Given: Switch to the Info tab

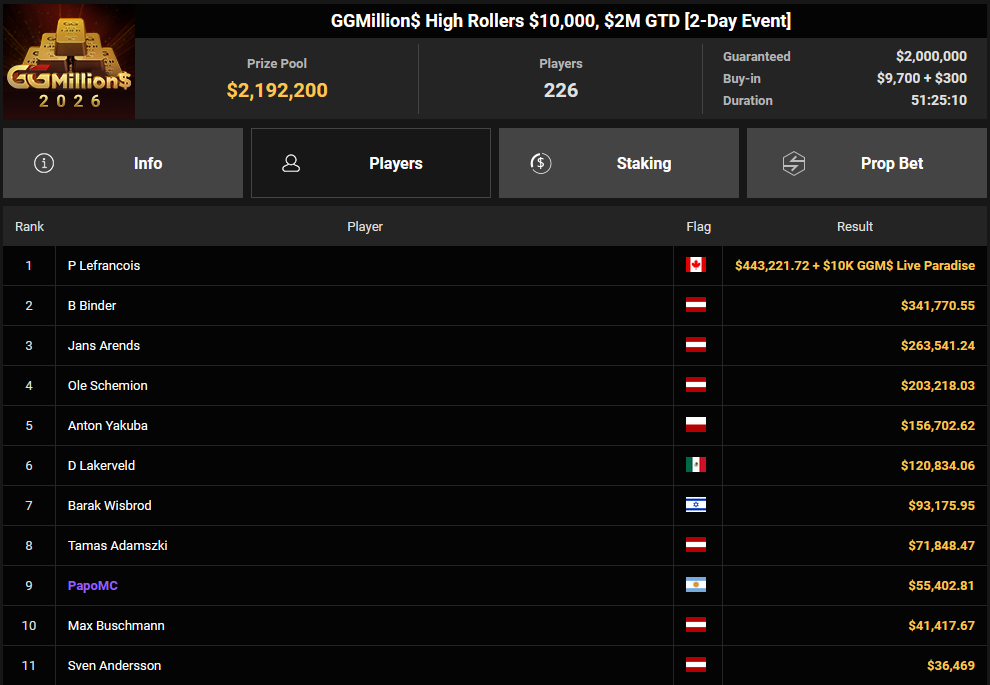Looking at the screenshot, I should pos(123,163).
